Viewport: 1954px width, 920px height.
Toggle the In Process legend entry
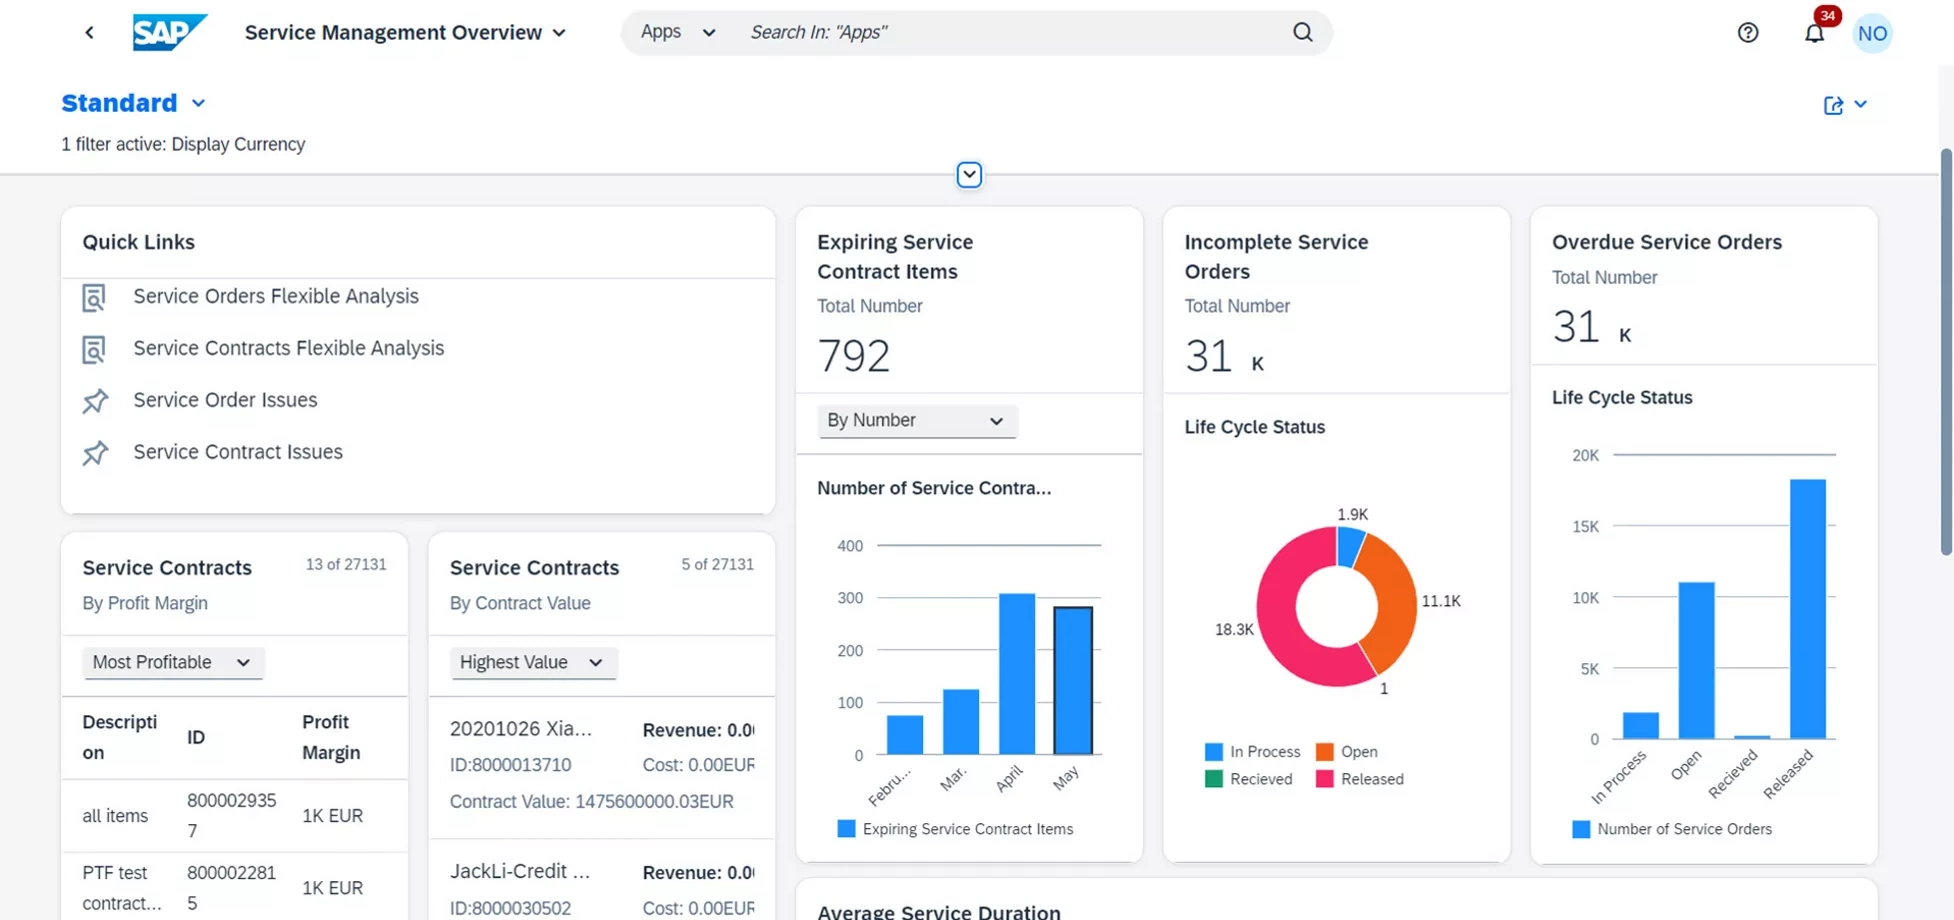tap(1253, 751)
